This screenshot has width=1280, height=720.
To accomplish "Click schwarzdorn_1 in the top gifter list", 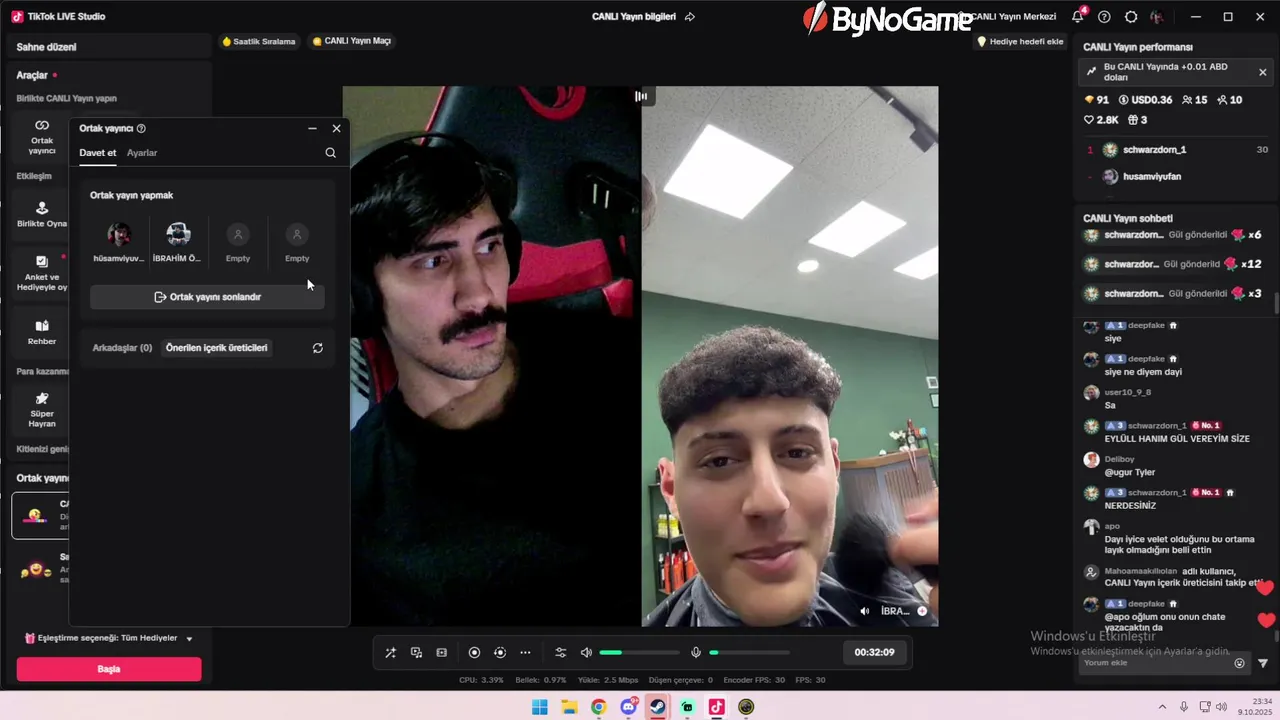I will (1154, 150).
